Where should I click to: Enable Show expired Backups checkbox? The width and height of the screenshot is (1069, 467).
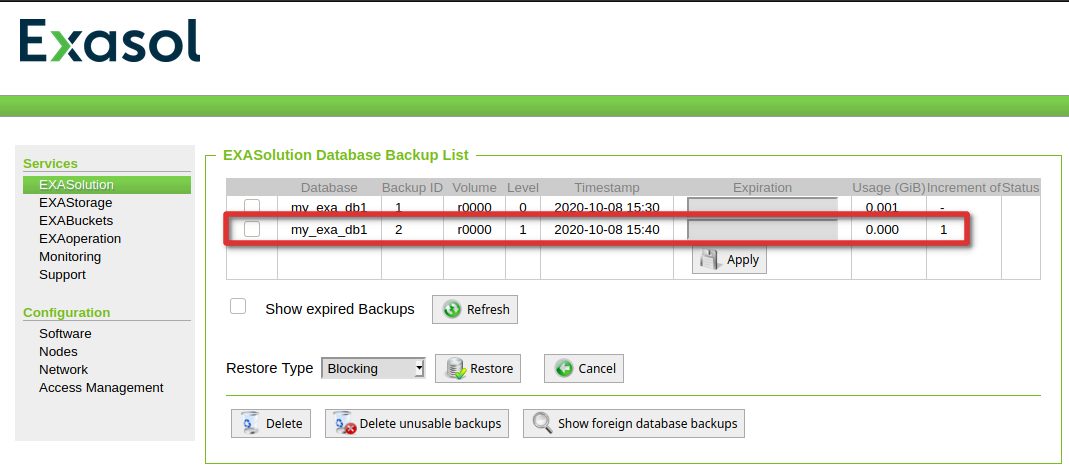238,306
